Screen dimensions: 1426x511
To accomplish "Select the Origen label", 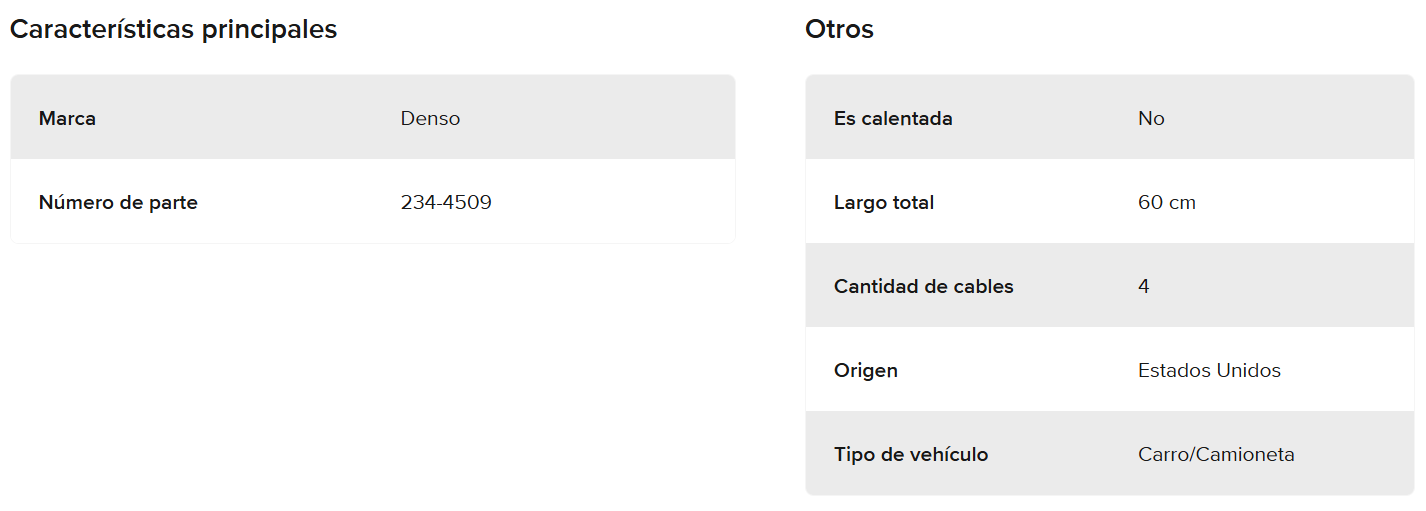I will [x=866, y=371].
